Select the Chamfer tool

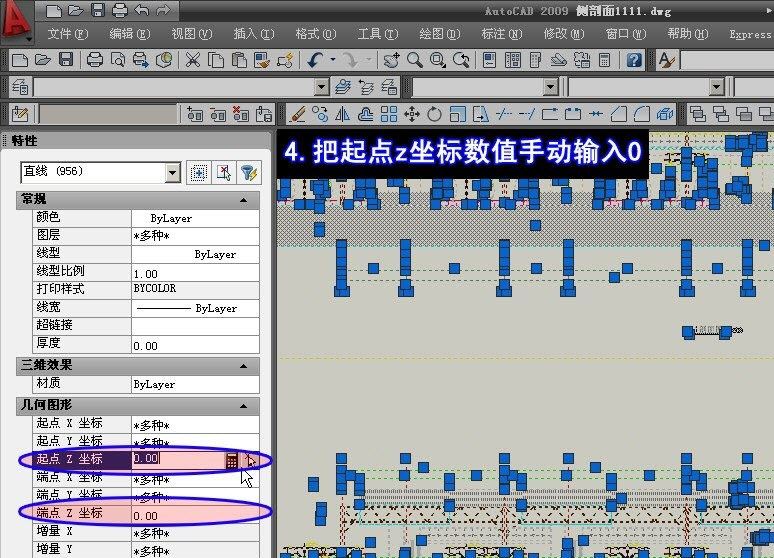click(619, 114)
